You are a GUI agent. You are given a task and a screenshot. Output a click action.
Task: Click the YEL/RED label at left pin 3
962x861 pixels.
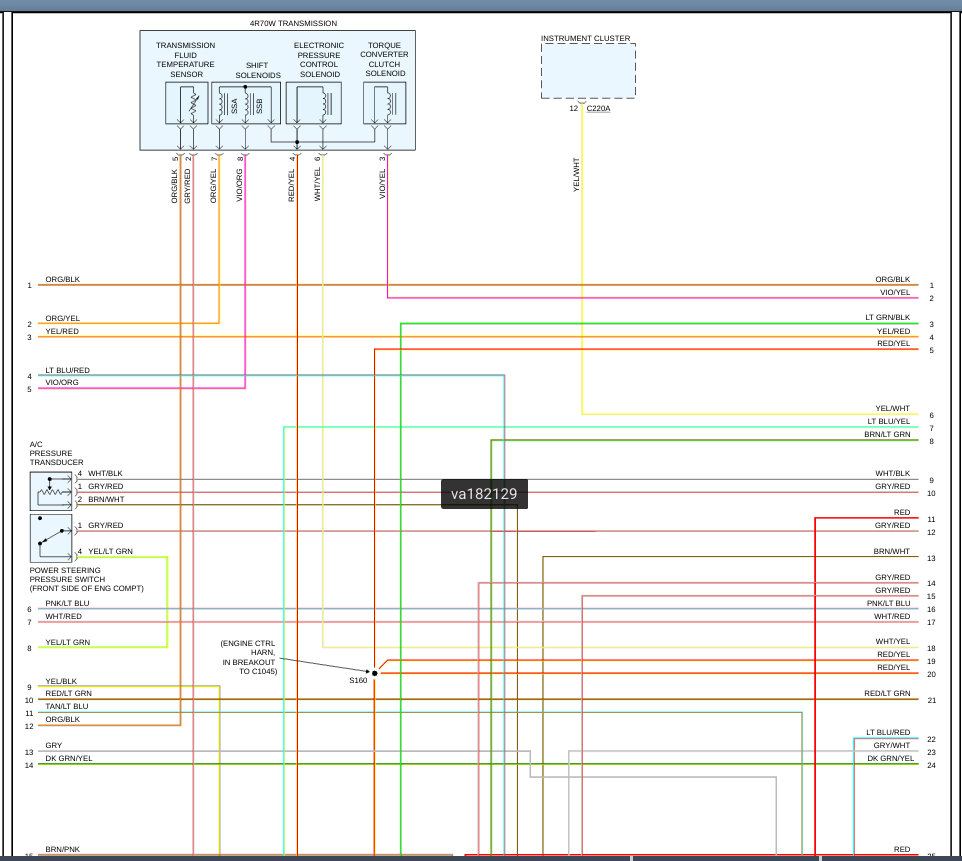(62, 331)
